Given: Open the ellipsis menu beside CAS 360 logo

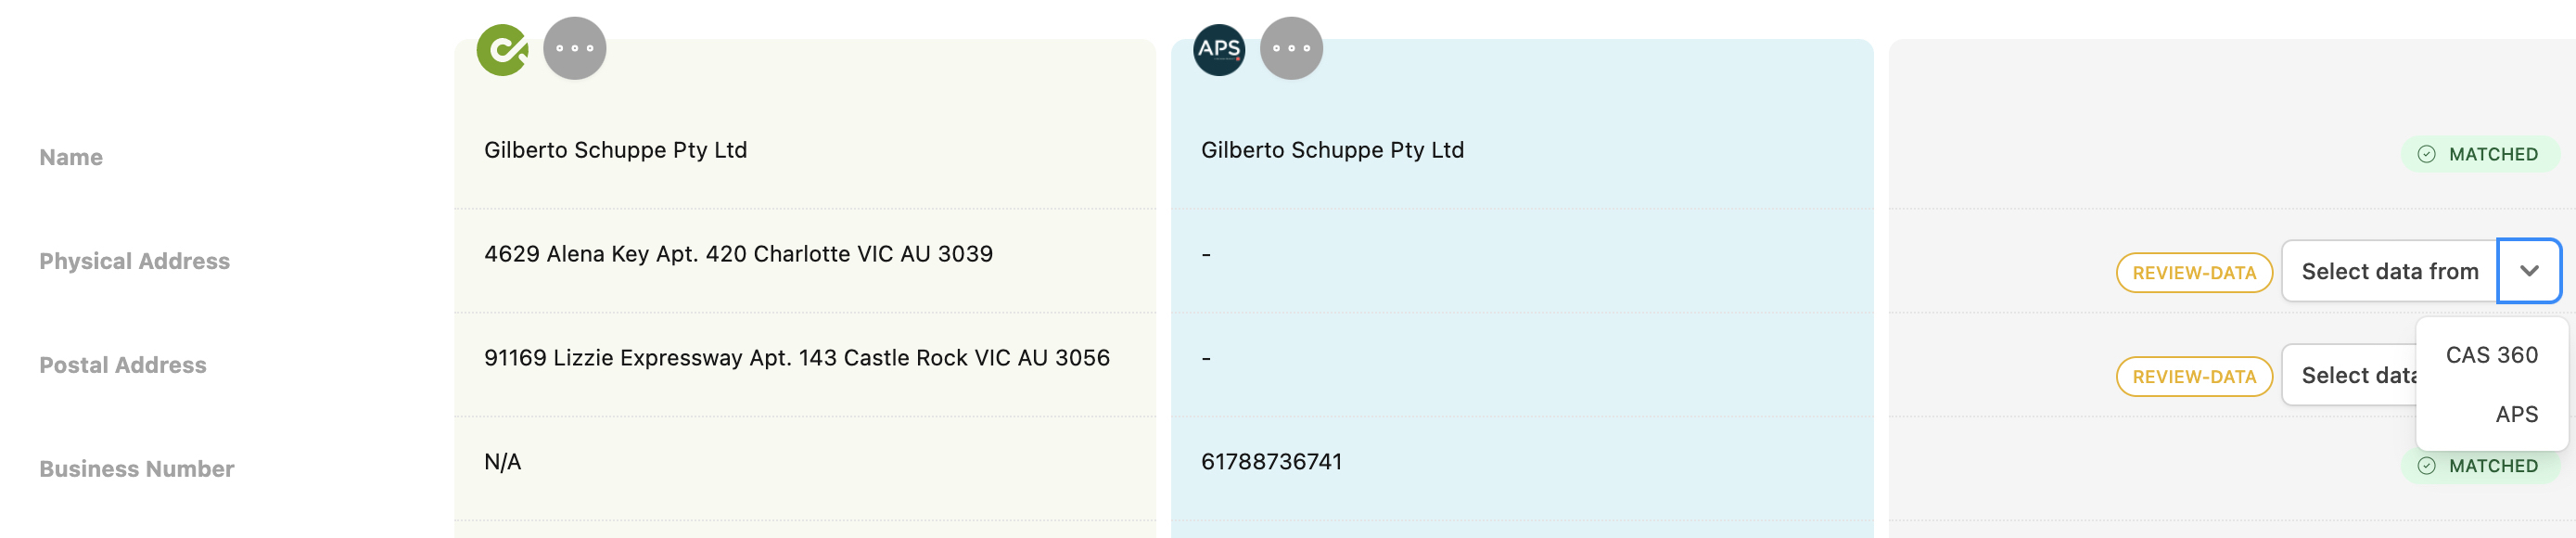Looking at the screenshot, I should click(575, 49).
